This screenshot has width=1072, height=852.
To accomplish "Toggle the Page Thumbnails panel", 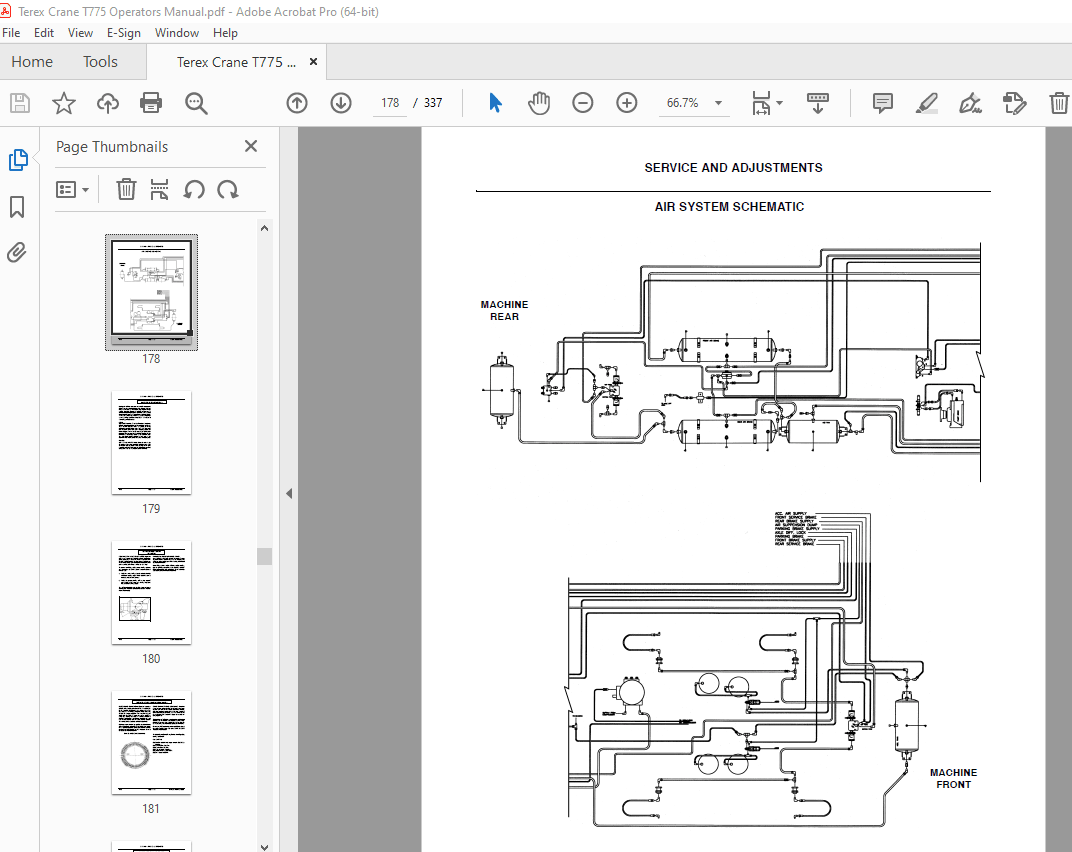I will pyautogui.click(x=17, y=160).
